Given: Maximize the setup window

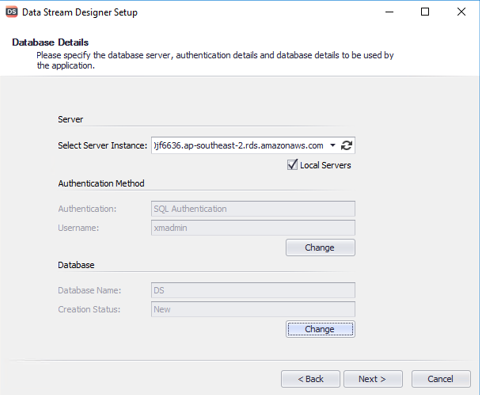Looking at the screenshot, I should click(x=425, y=12).
